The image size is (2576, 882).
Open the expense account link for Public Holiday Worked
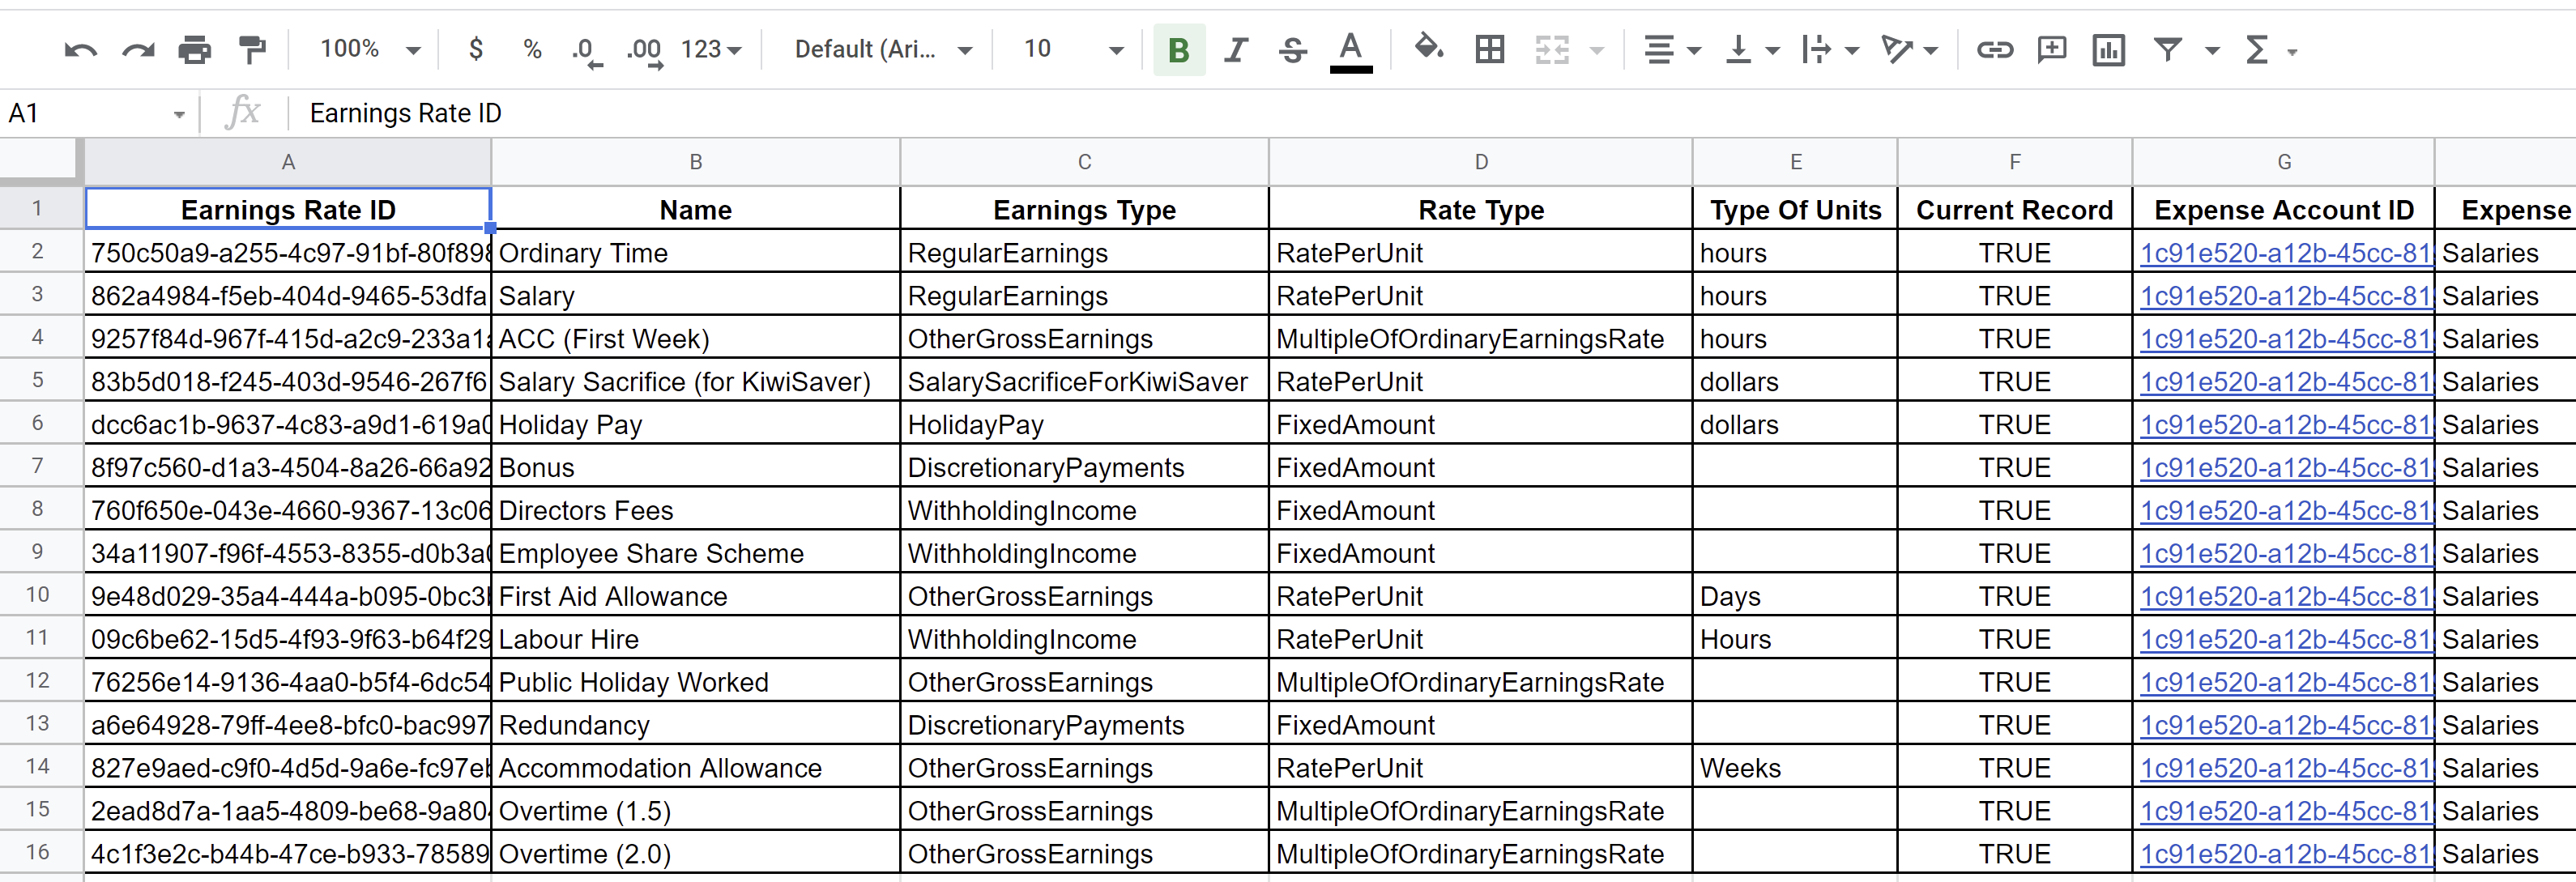click(2285, 682)
